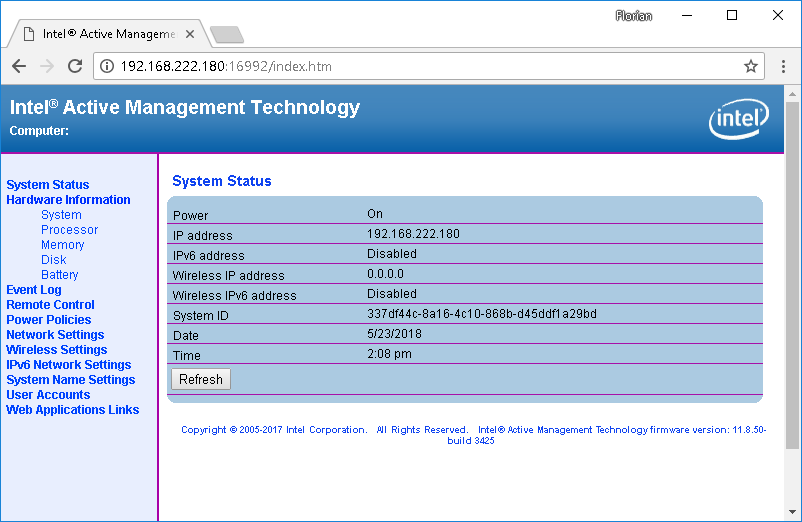Click the Time value 2:08 pm
Image resolution: width=802 pixels, height=522 pixels.
click(389, 354)
